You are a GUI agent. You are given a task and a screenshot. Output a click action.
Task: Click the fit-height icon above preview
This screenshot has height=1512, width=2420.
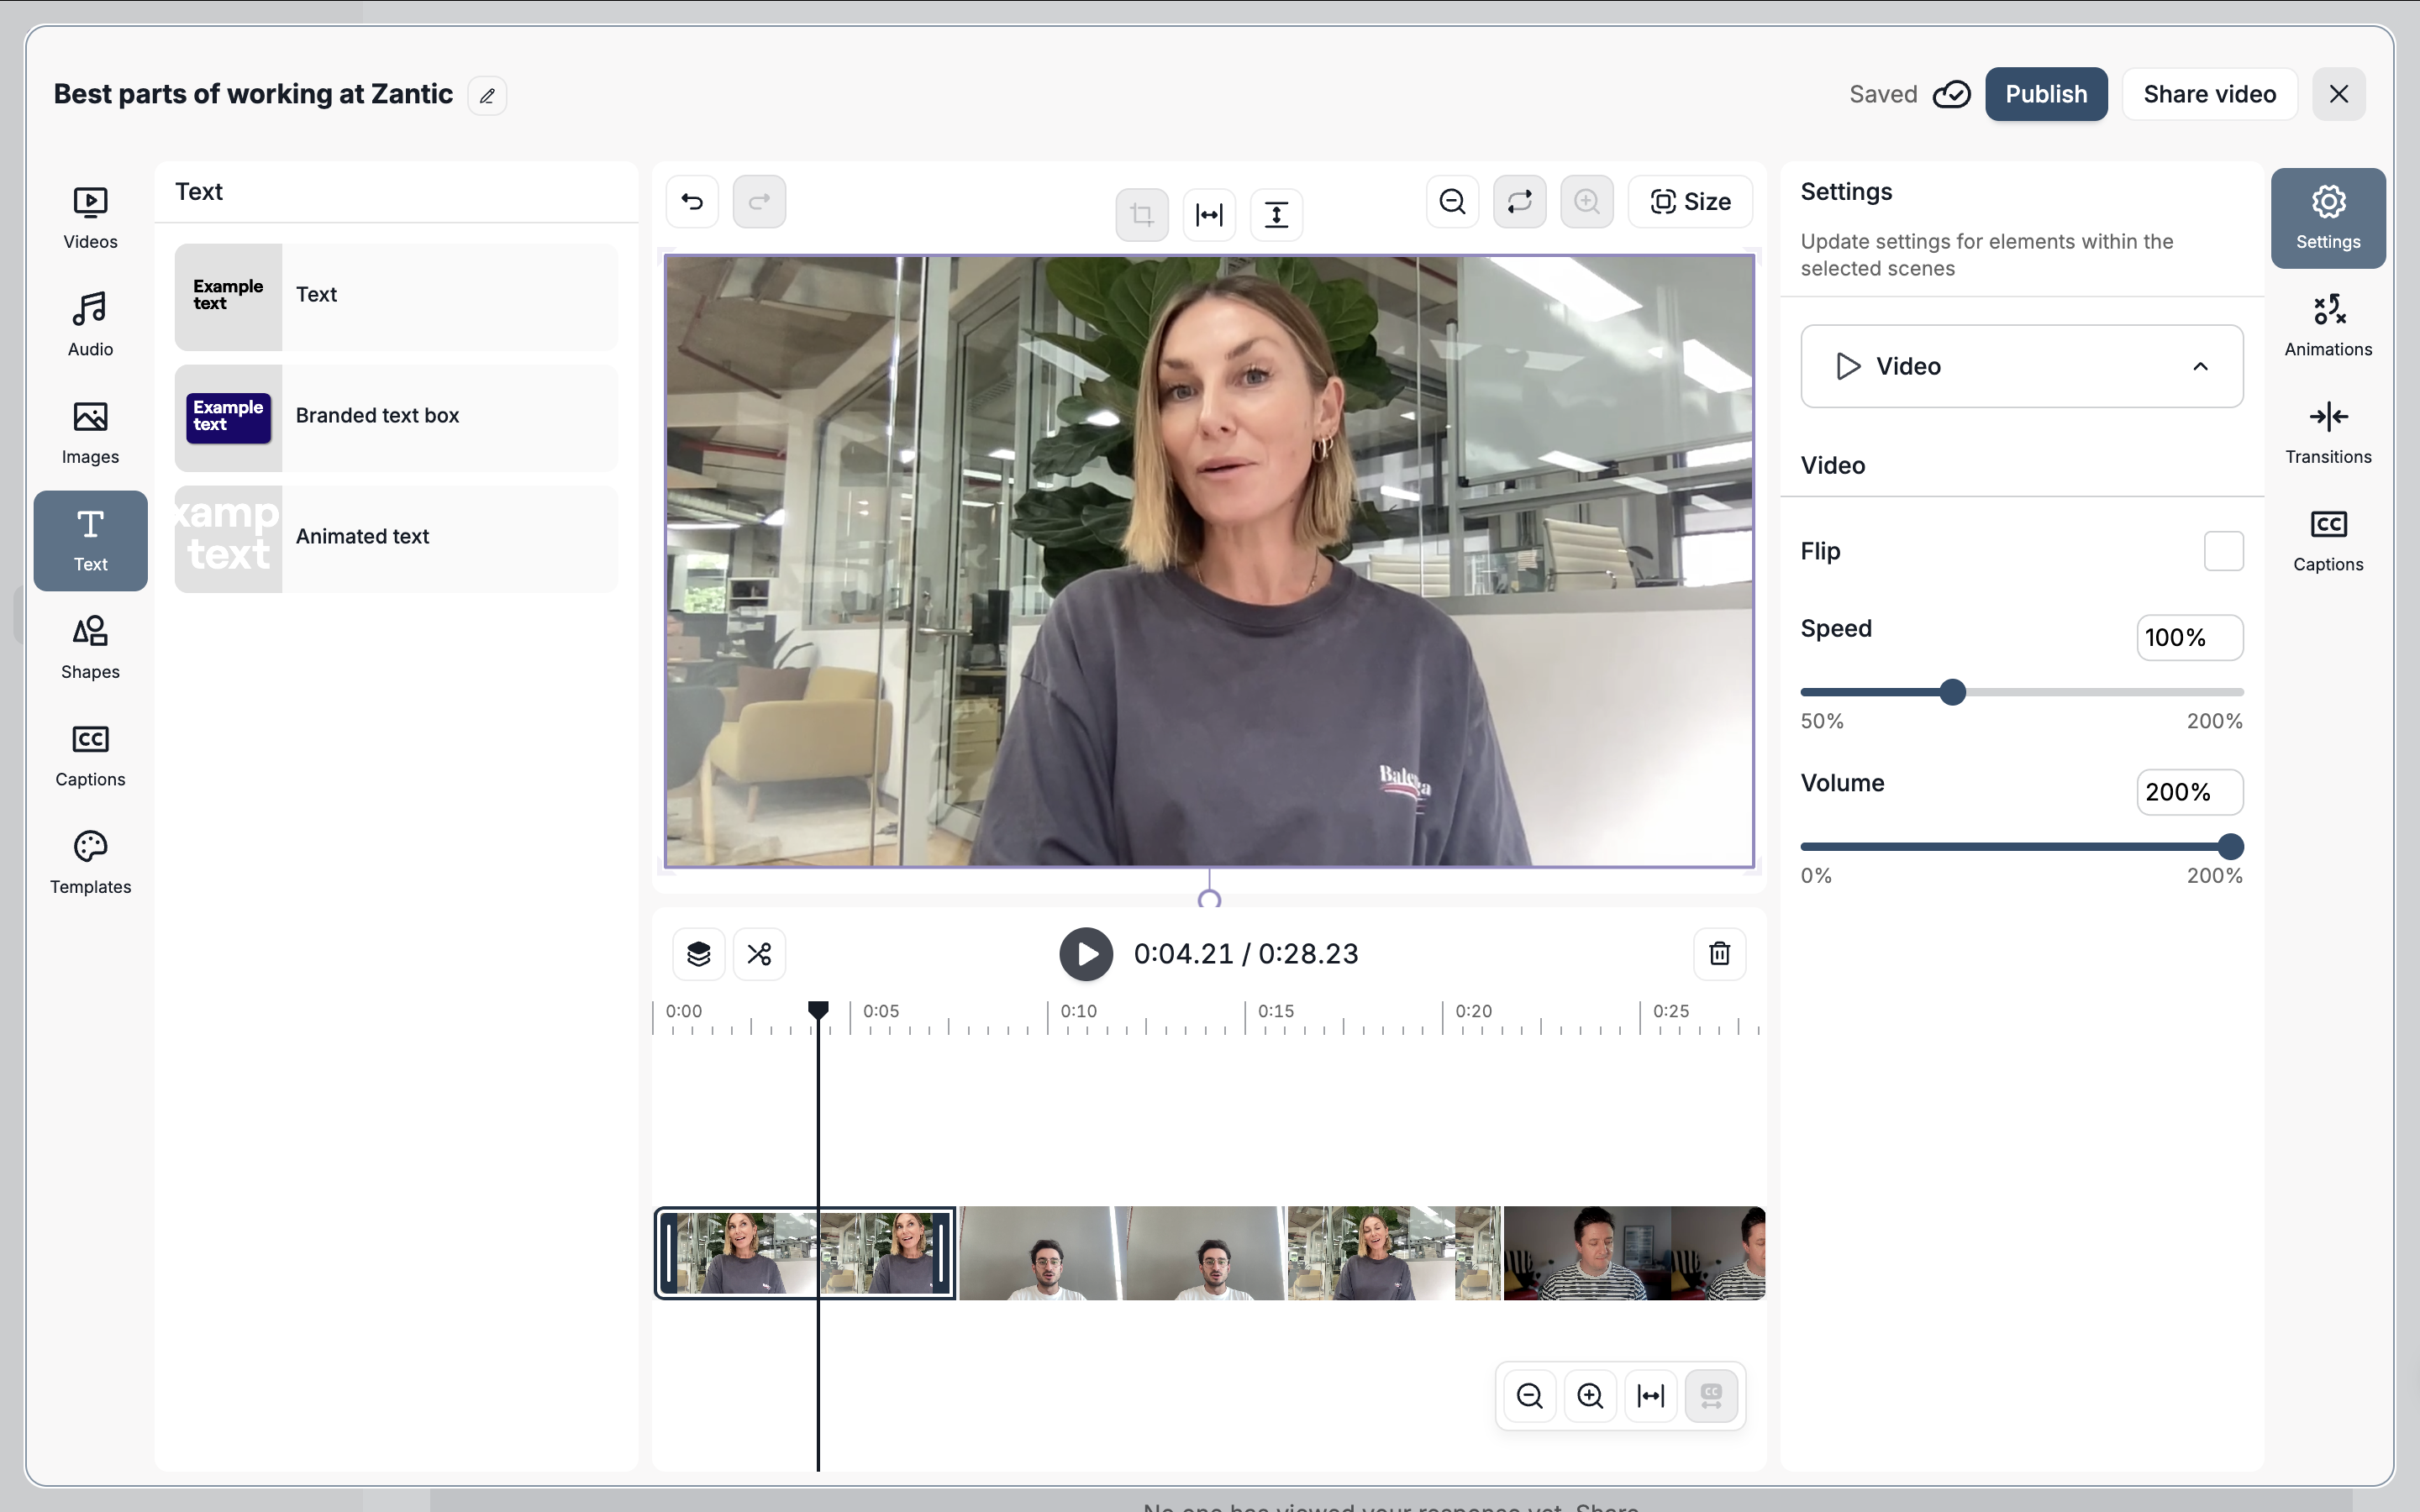pos(1276,215)
